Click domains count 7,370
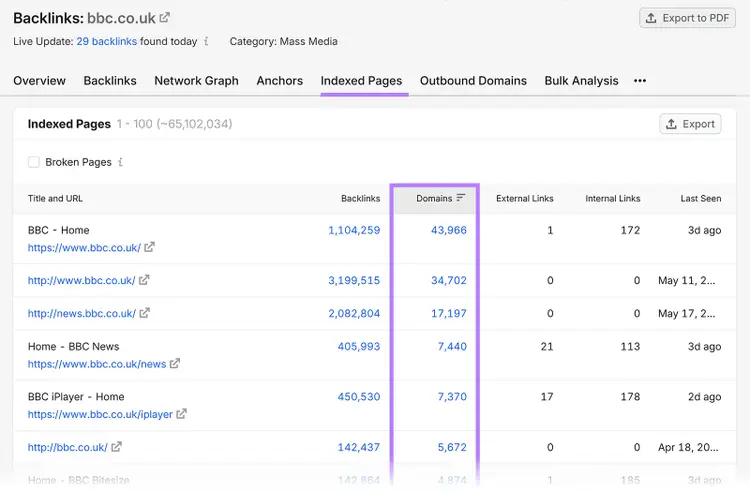 (x=452, y=396)
